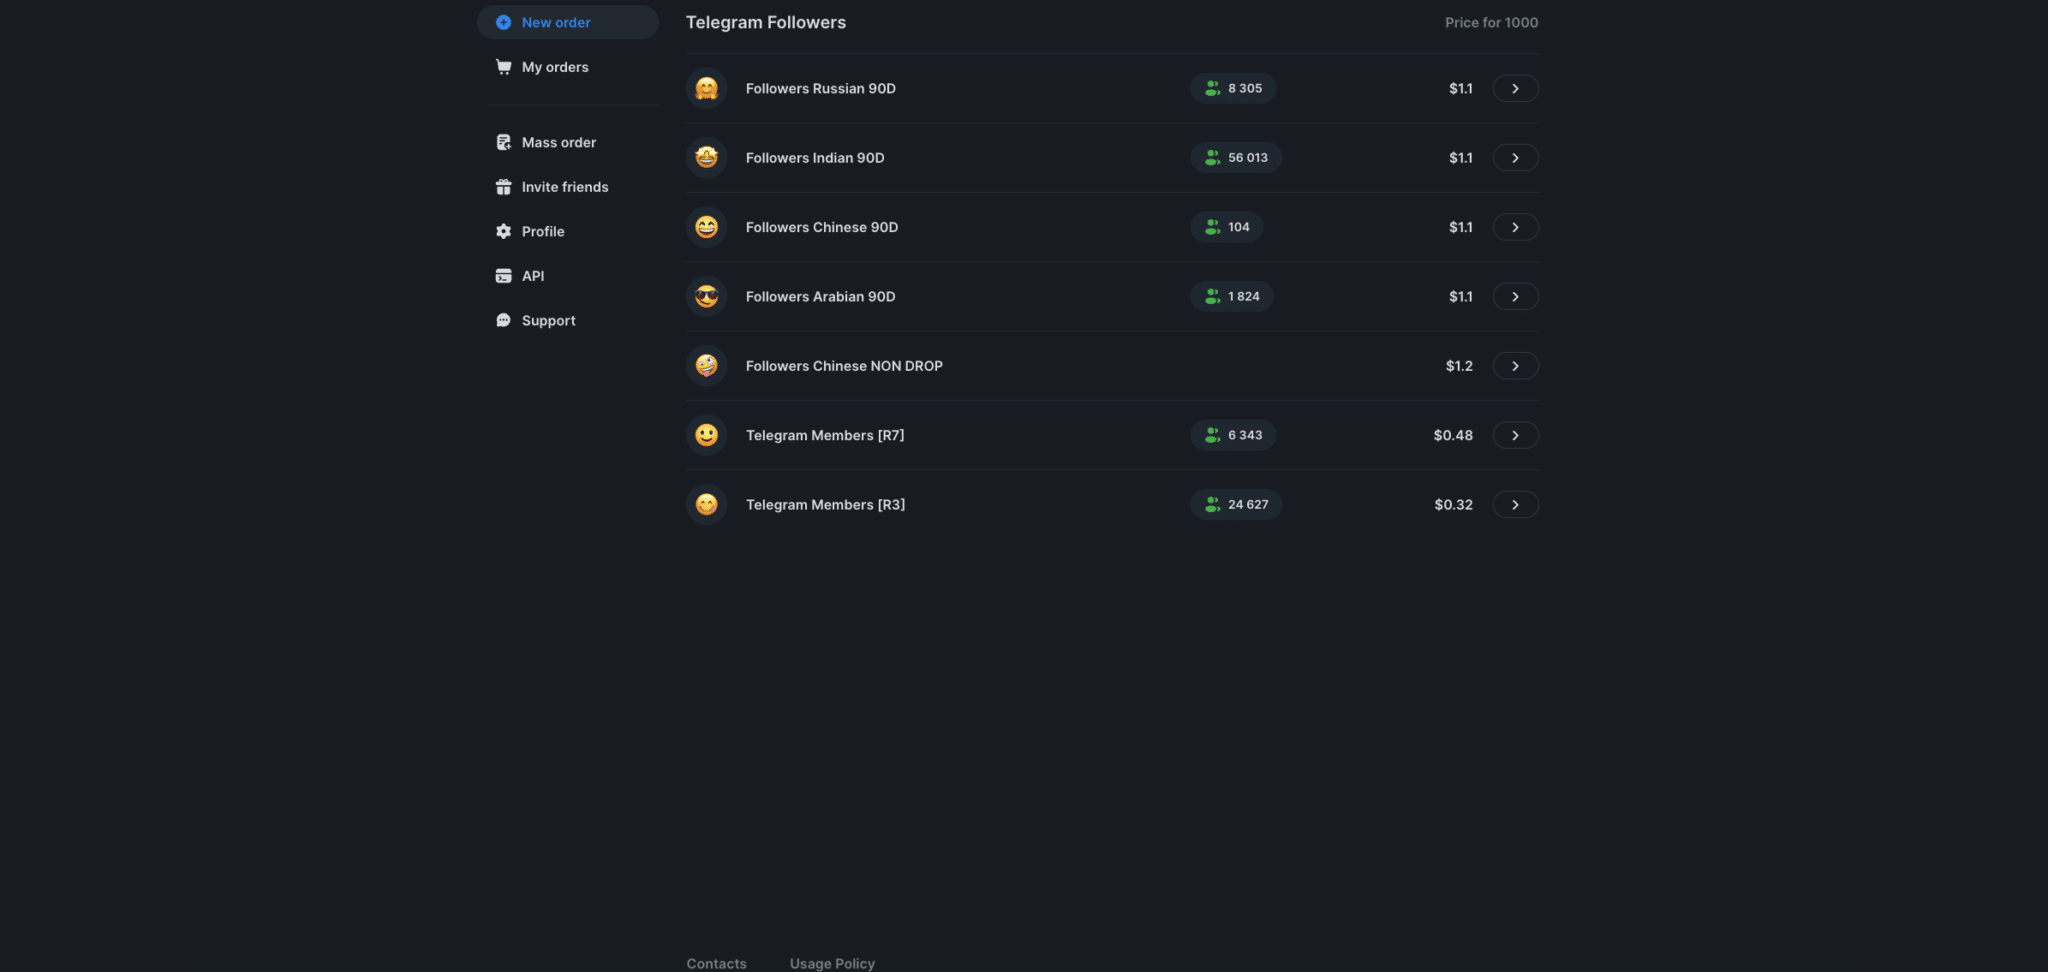Open Telegram Members [R3] chevron
The height and width of the screenshot is (972, 2048).
(x=1515, y=505)
